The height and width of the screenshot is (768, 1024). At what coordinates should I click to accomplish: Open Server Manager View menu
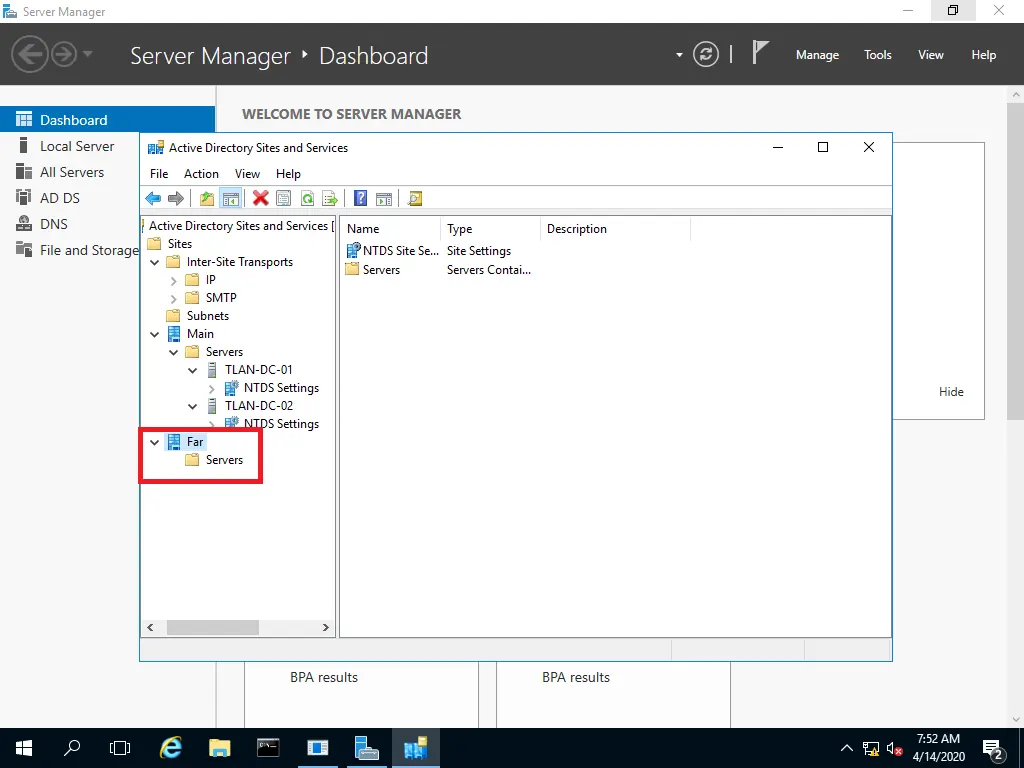point(931,55)
